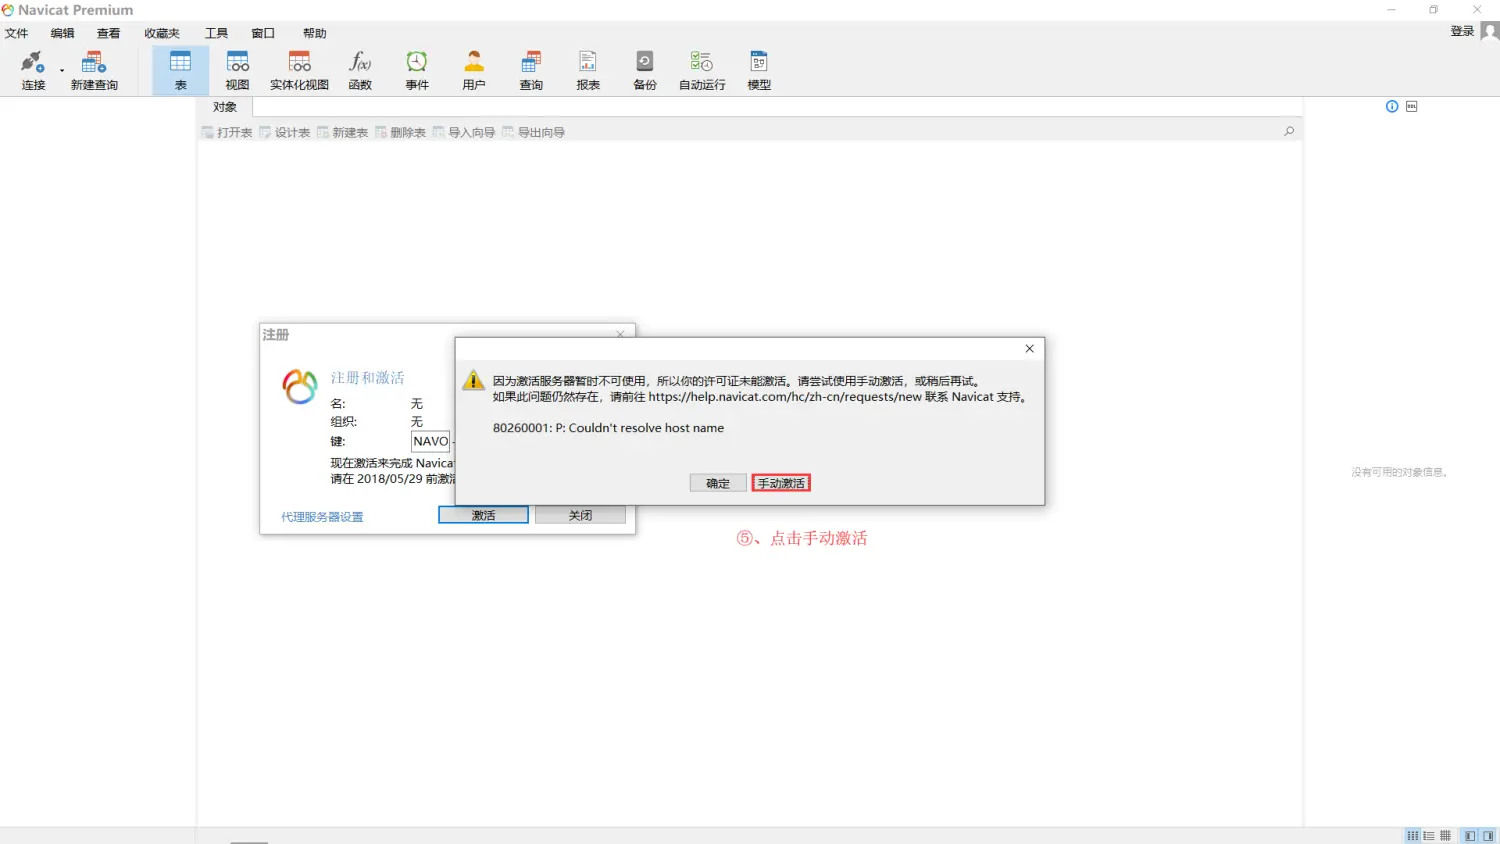Image resolution: width=1500 pixels, height=844 pixels.
Task: Open the 编辑 menu
Action: coord(63,33)
